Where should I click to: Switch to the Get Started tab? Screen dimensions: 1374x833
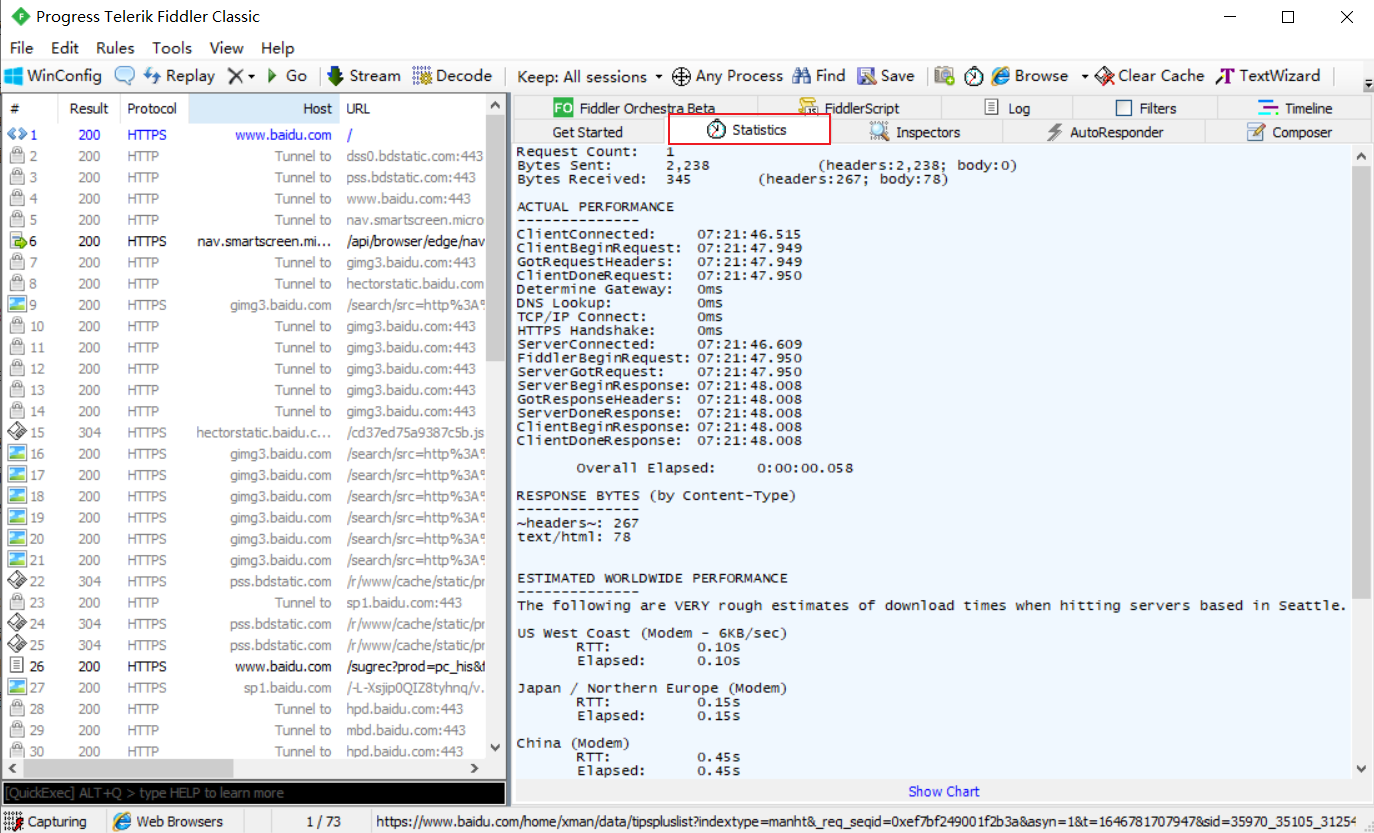pyautogui.click(x=588, y=132)
